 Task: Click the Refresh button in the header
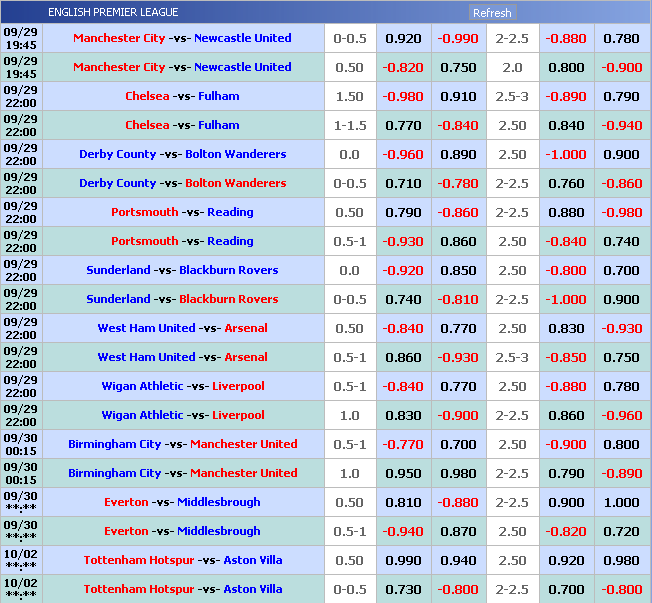[491, 13]
